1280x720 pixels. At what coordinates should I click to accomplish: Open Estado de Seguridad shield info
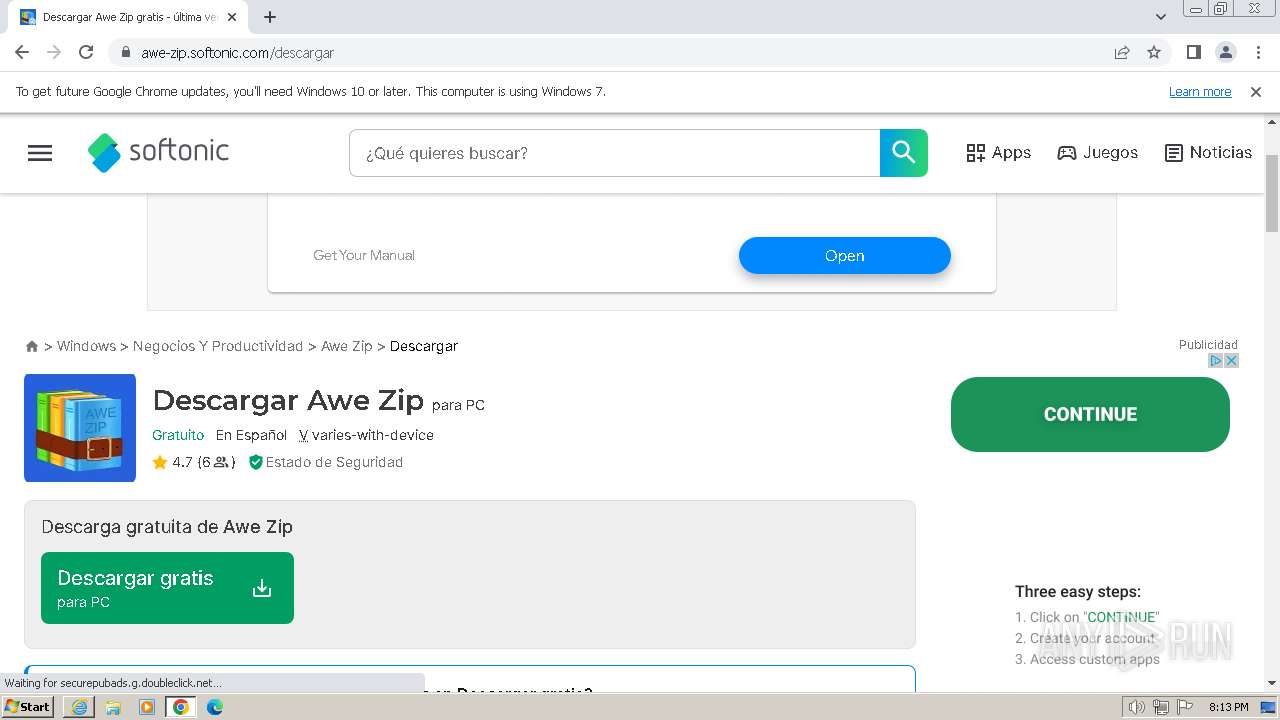[x=325, y=462]
